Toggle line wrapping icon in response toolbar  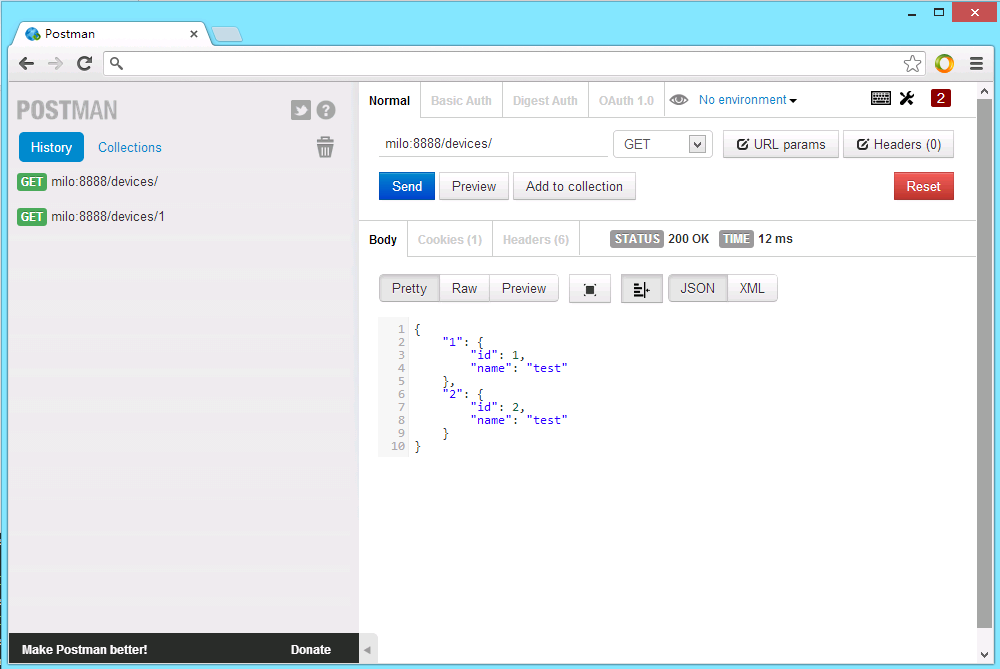point(642,289)
